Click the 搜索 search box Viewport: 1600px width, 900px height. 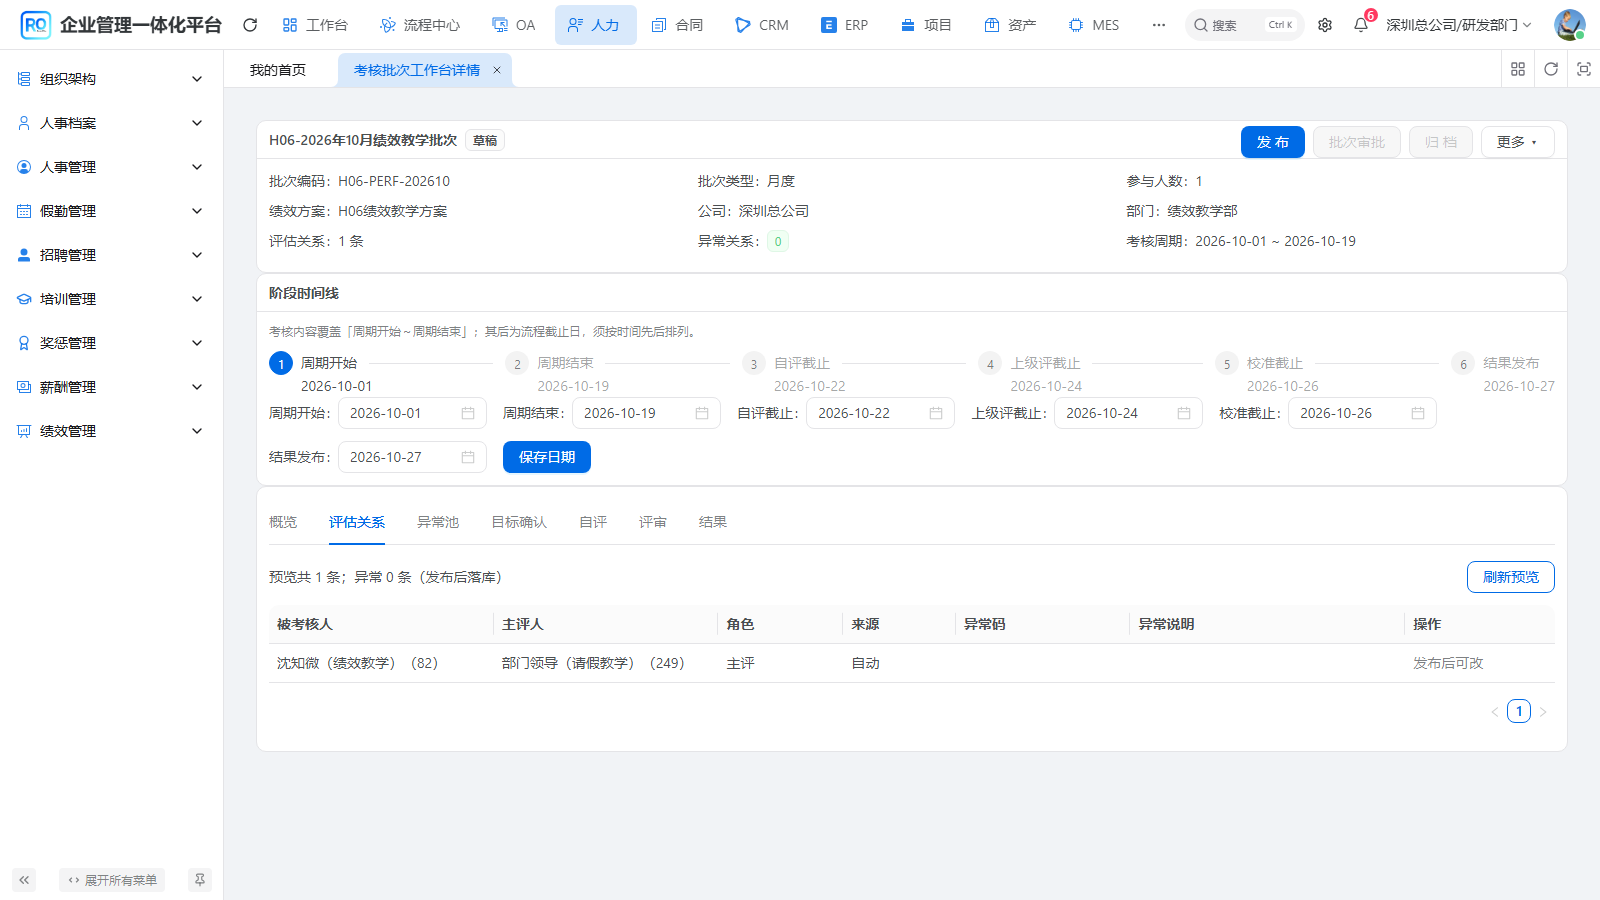click(1244, 25)
